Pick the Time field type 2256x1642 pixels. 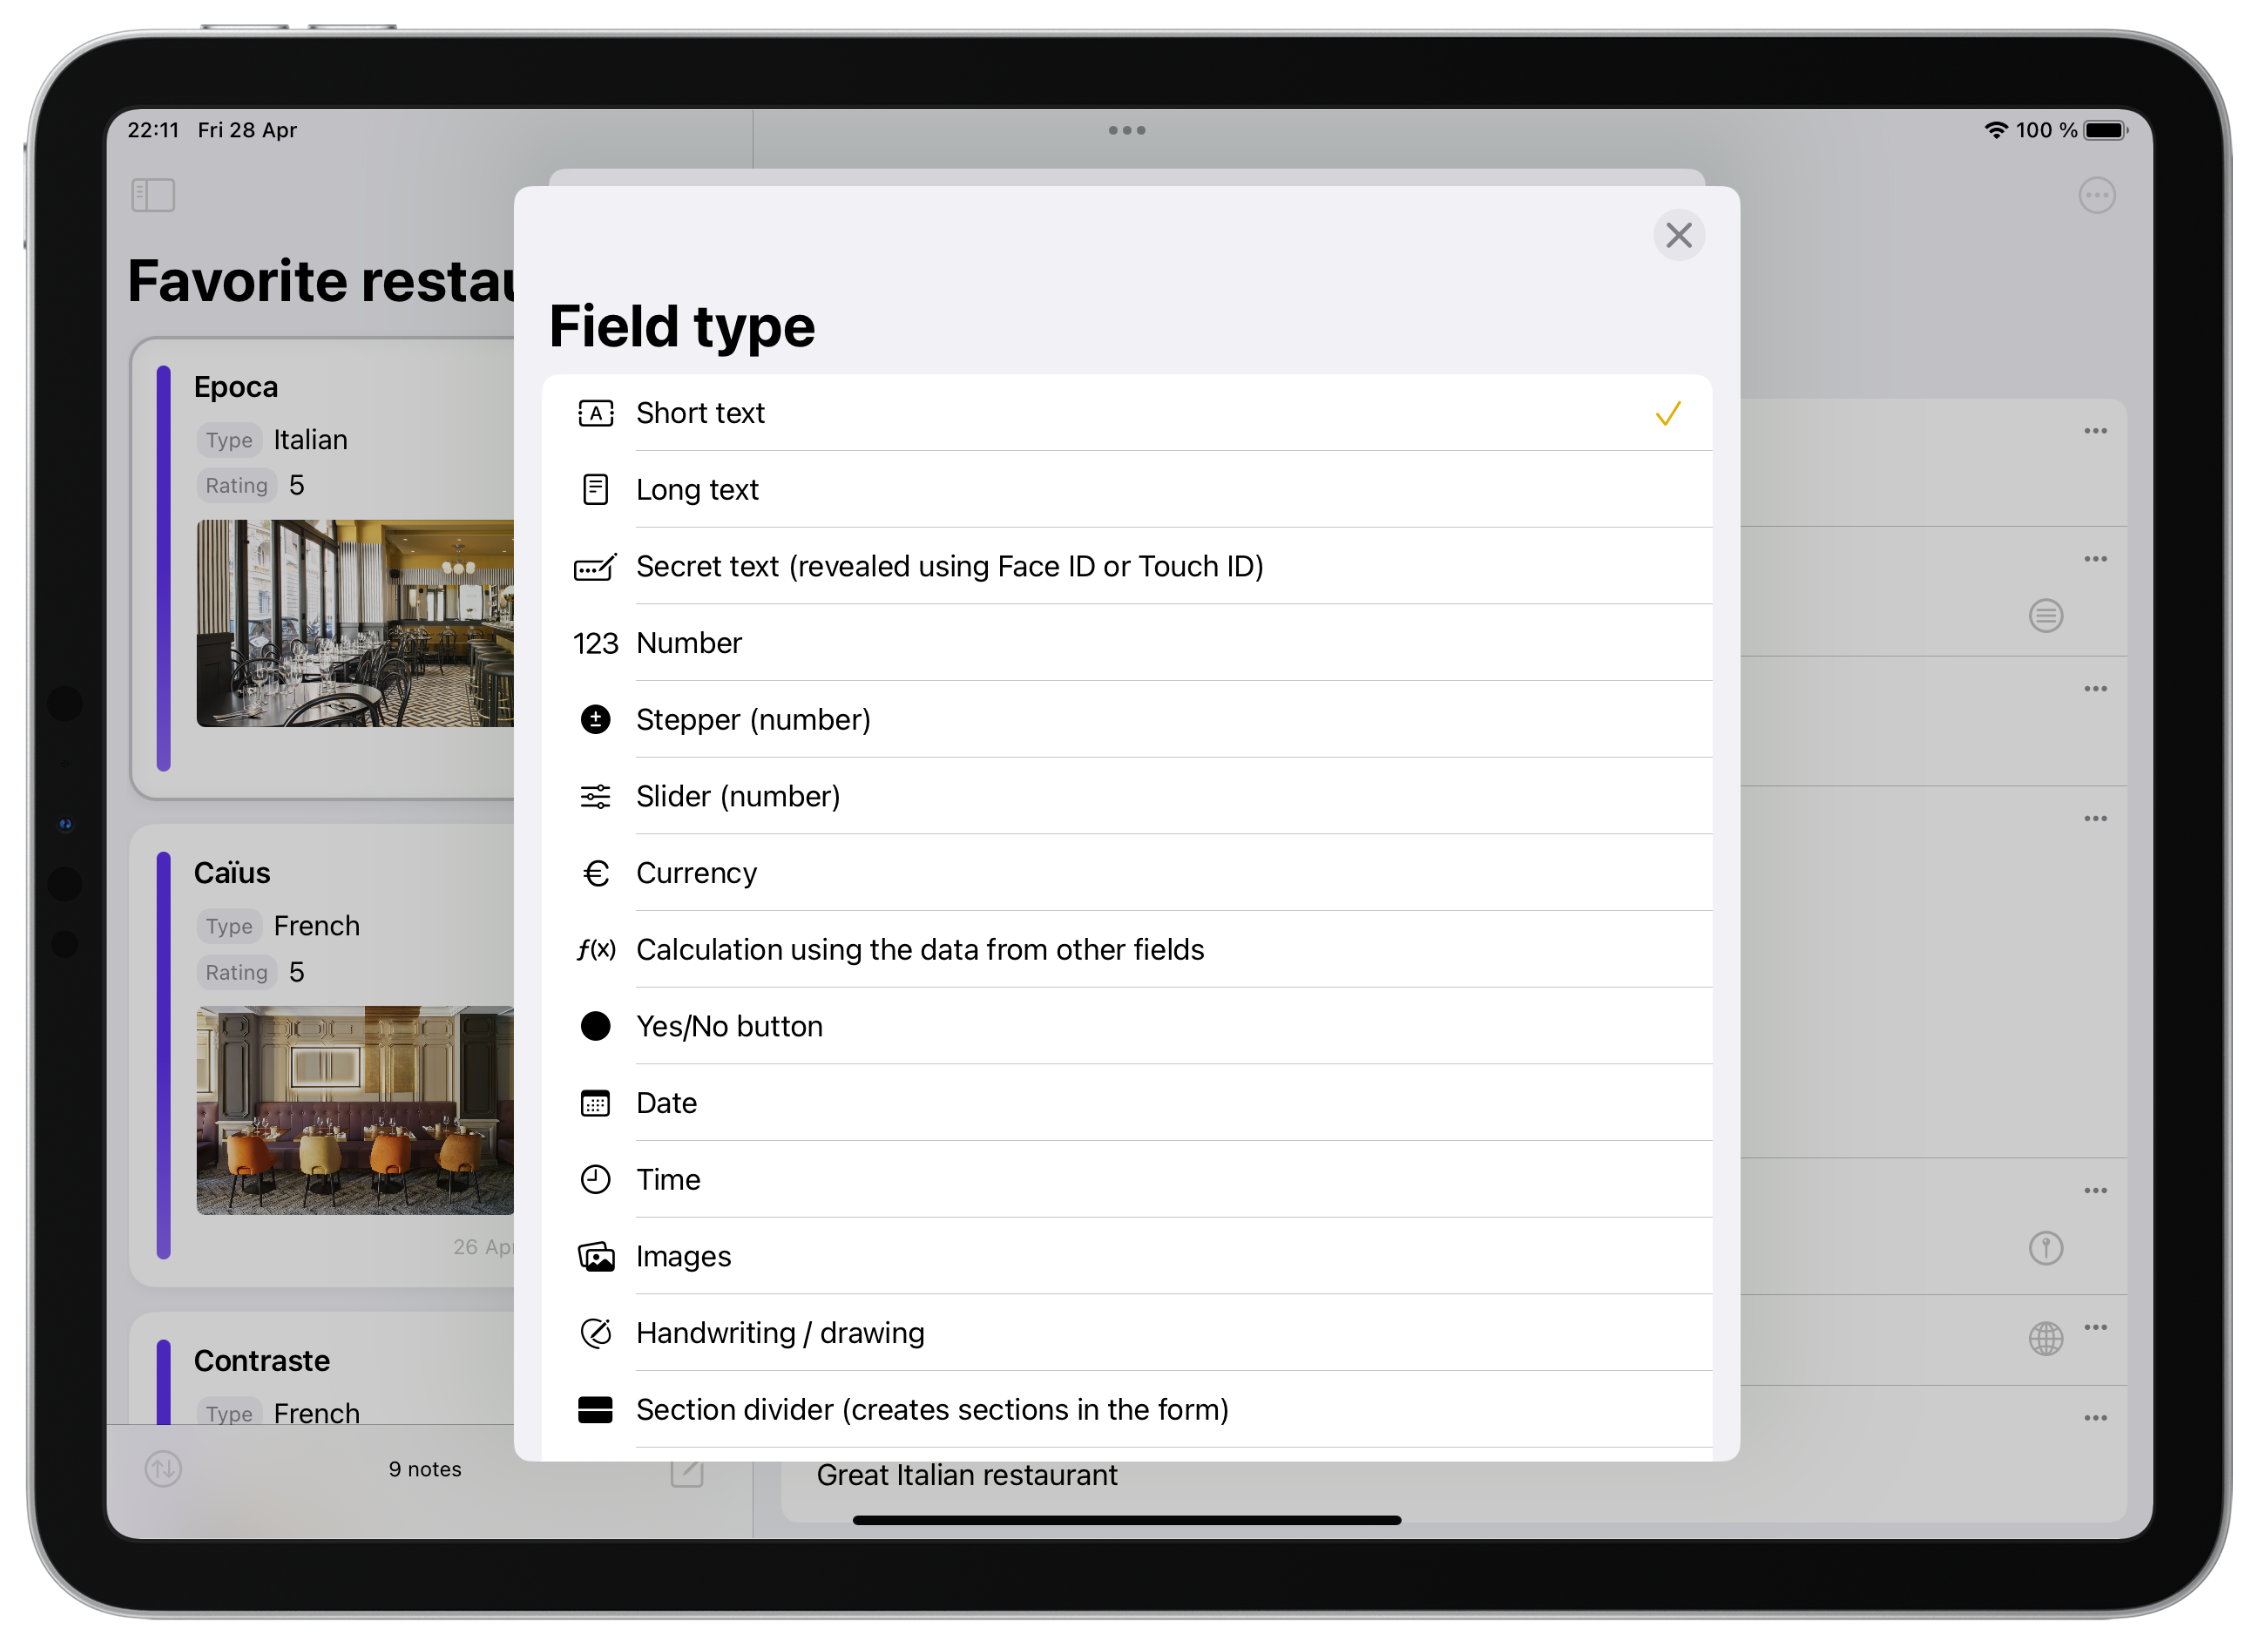(x=1126, y=1180)
